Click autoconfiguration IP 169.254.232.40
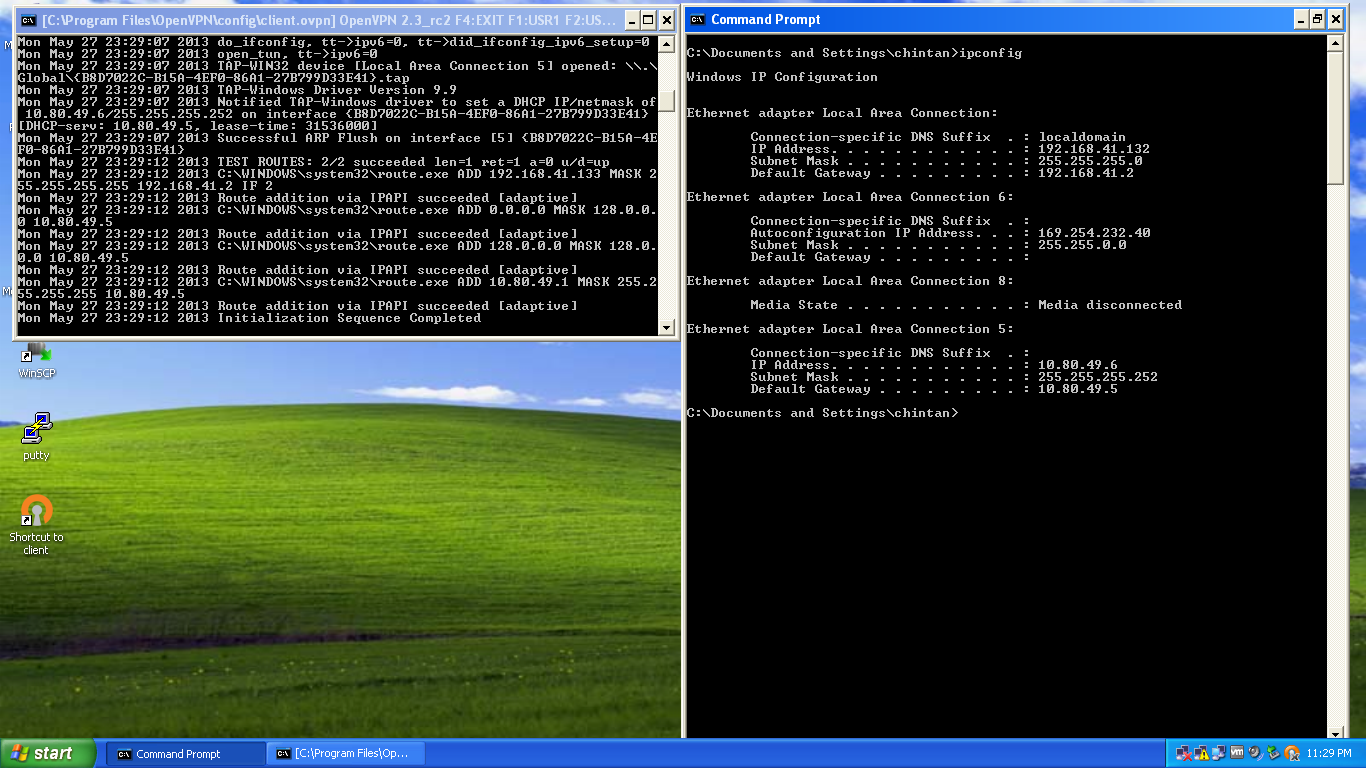This screenshot has width=1366, height=768. click(x=1094, y=233)
